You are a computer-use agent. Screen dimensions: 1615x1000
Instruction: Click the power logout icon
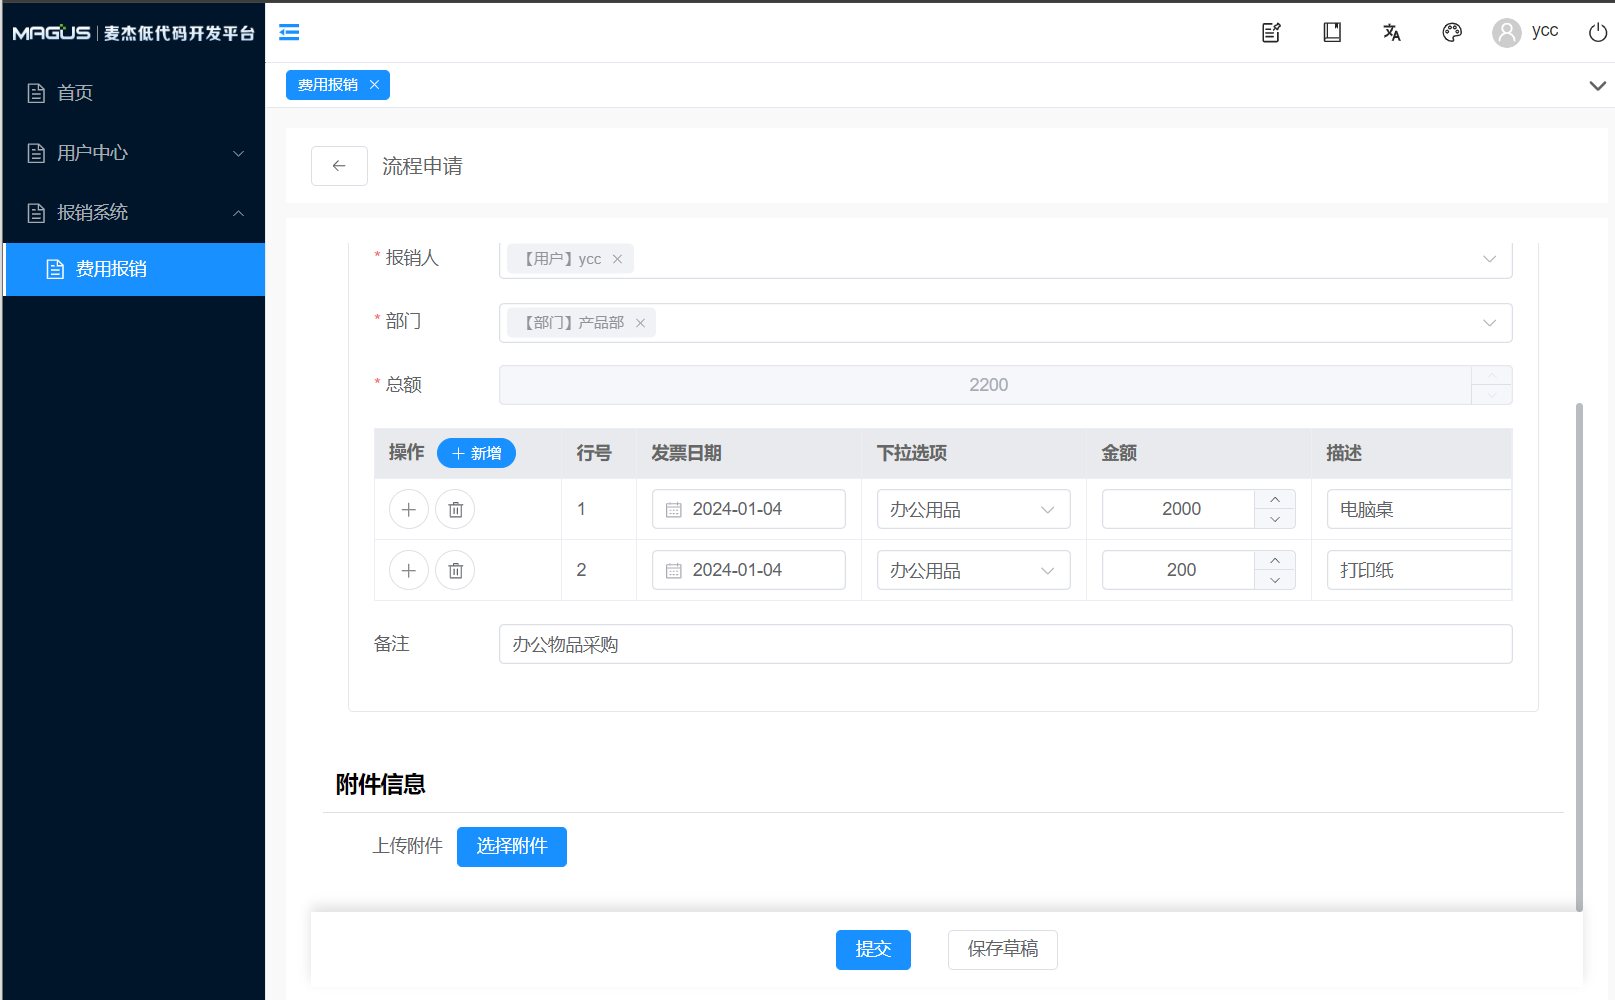coord(1597,33)
